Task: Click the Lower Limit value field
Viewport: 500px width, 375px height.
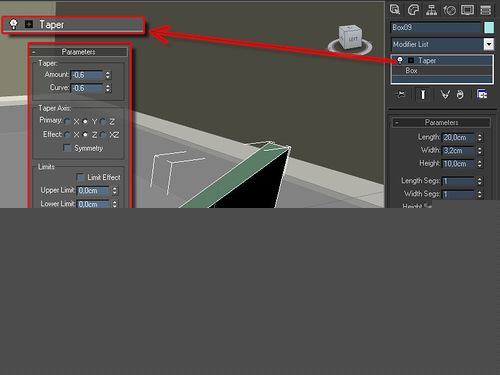Action: pyautogui.click(x=93, y=204)
